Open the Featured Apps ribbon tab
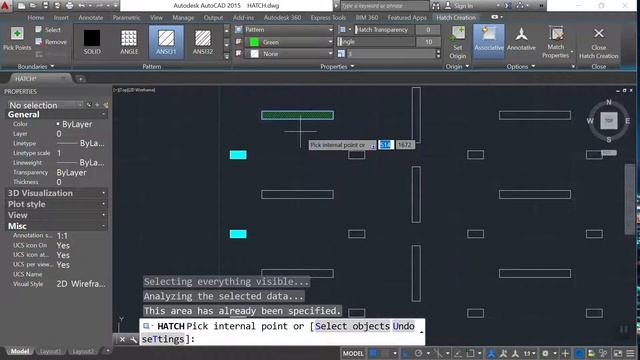 [407, 18]
